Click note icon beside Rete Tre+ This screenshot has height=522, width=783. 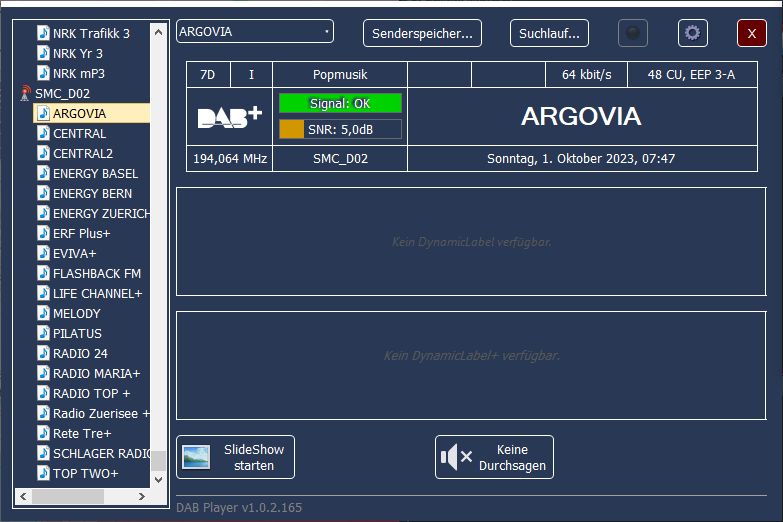tap(43, 433)
